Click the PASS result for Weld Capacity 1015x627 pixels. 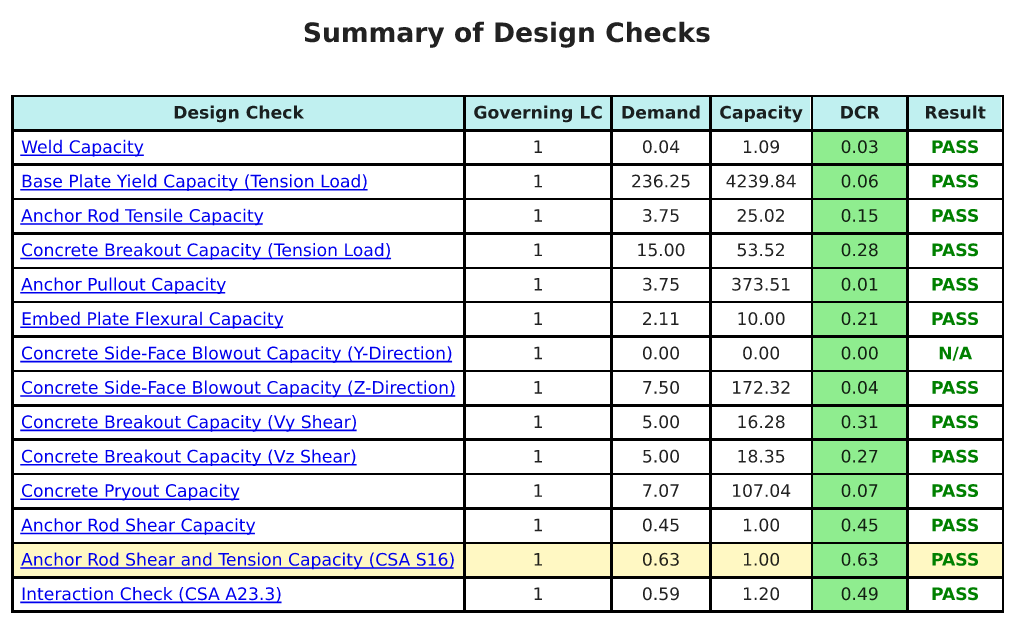click(954, 147)
